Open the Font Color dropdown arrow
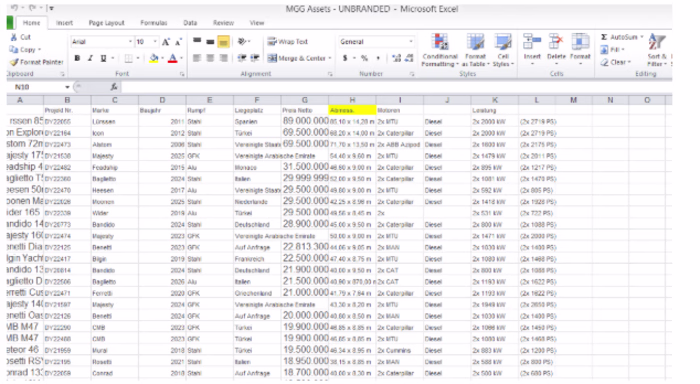This screenshot has height=384, width=700. click(x=181, y=58)
